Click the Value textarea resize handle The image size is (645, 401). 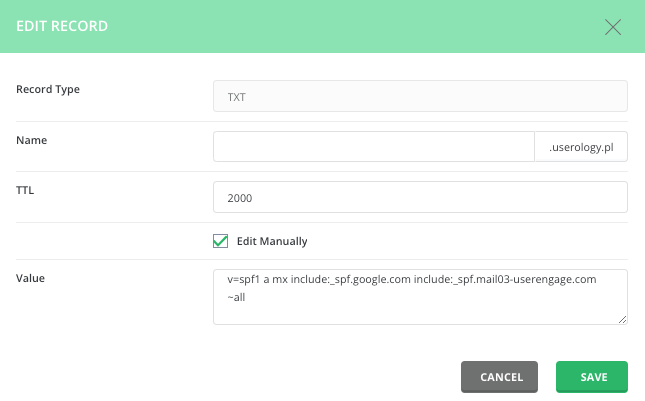point(622,319)
